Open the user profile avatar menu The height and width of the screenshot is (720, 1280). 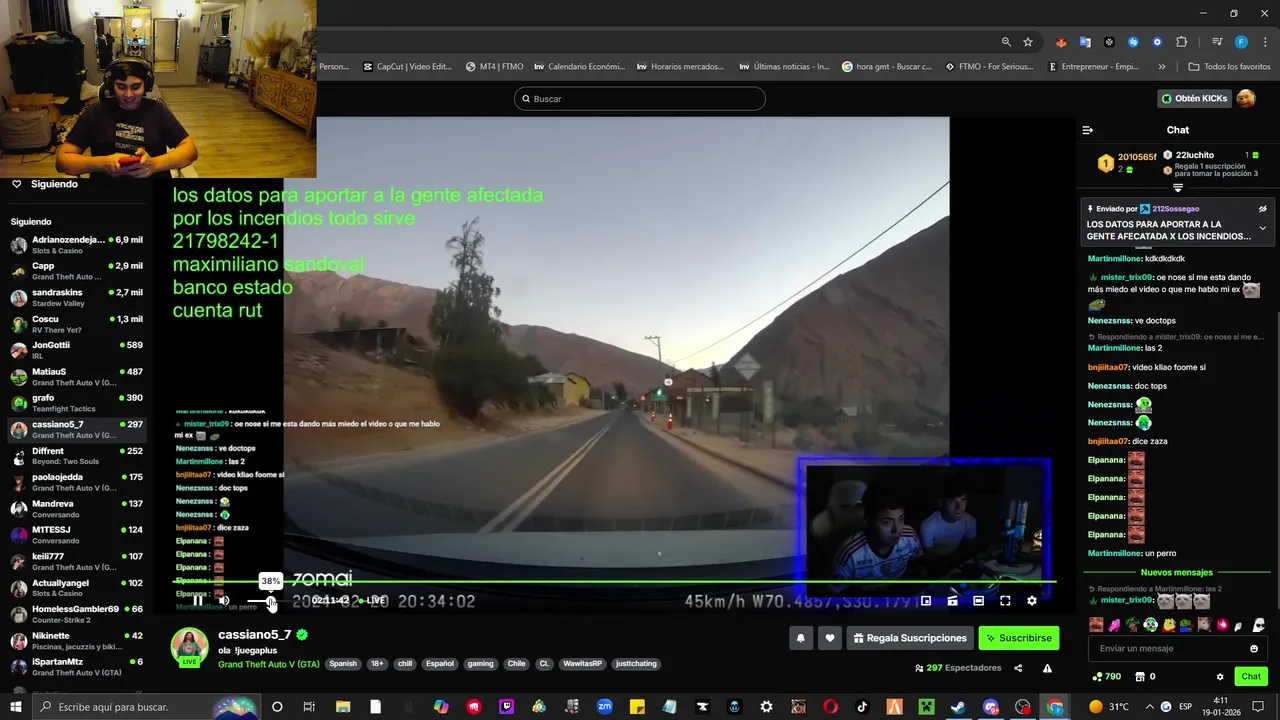tap(1246, 98)
